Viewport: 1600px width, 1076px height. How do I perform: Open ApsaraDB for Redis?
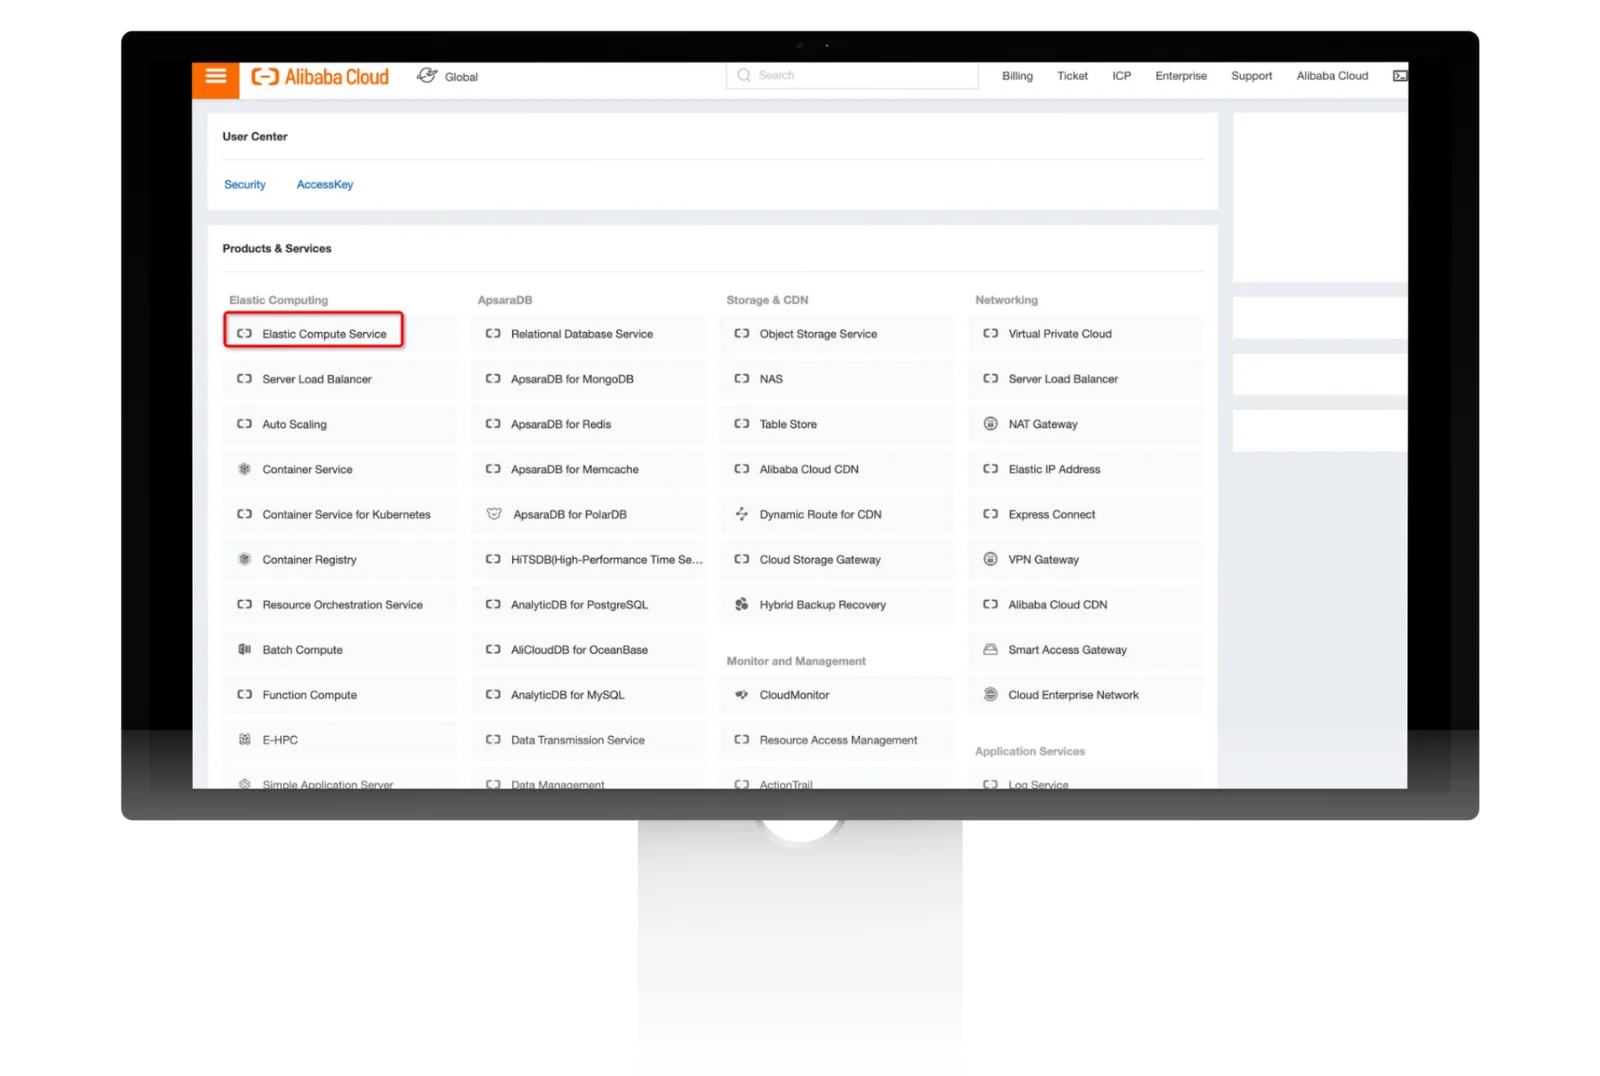point(588,424)
